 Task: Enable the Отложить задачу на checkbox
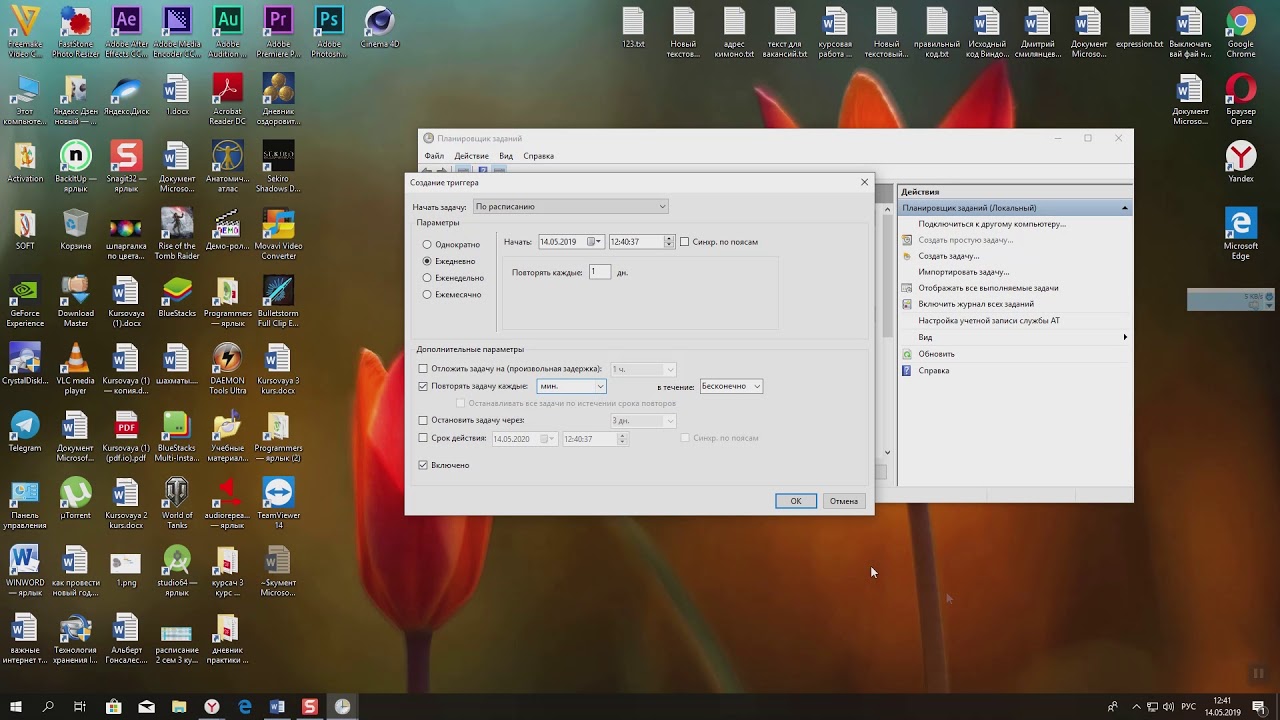423,369
